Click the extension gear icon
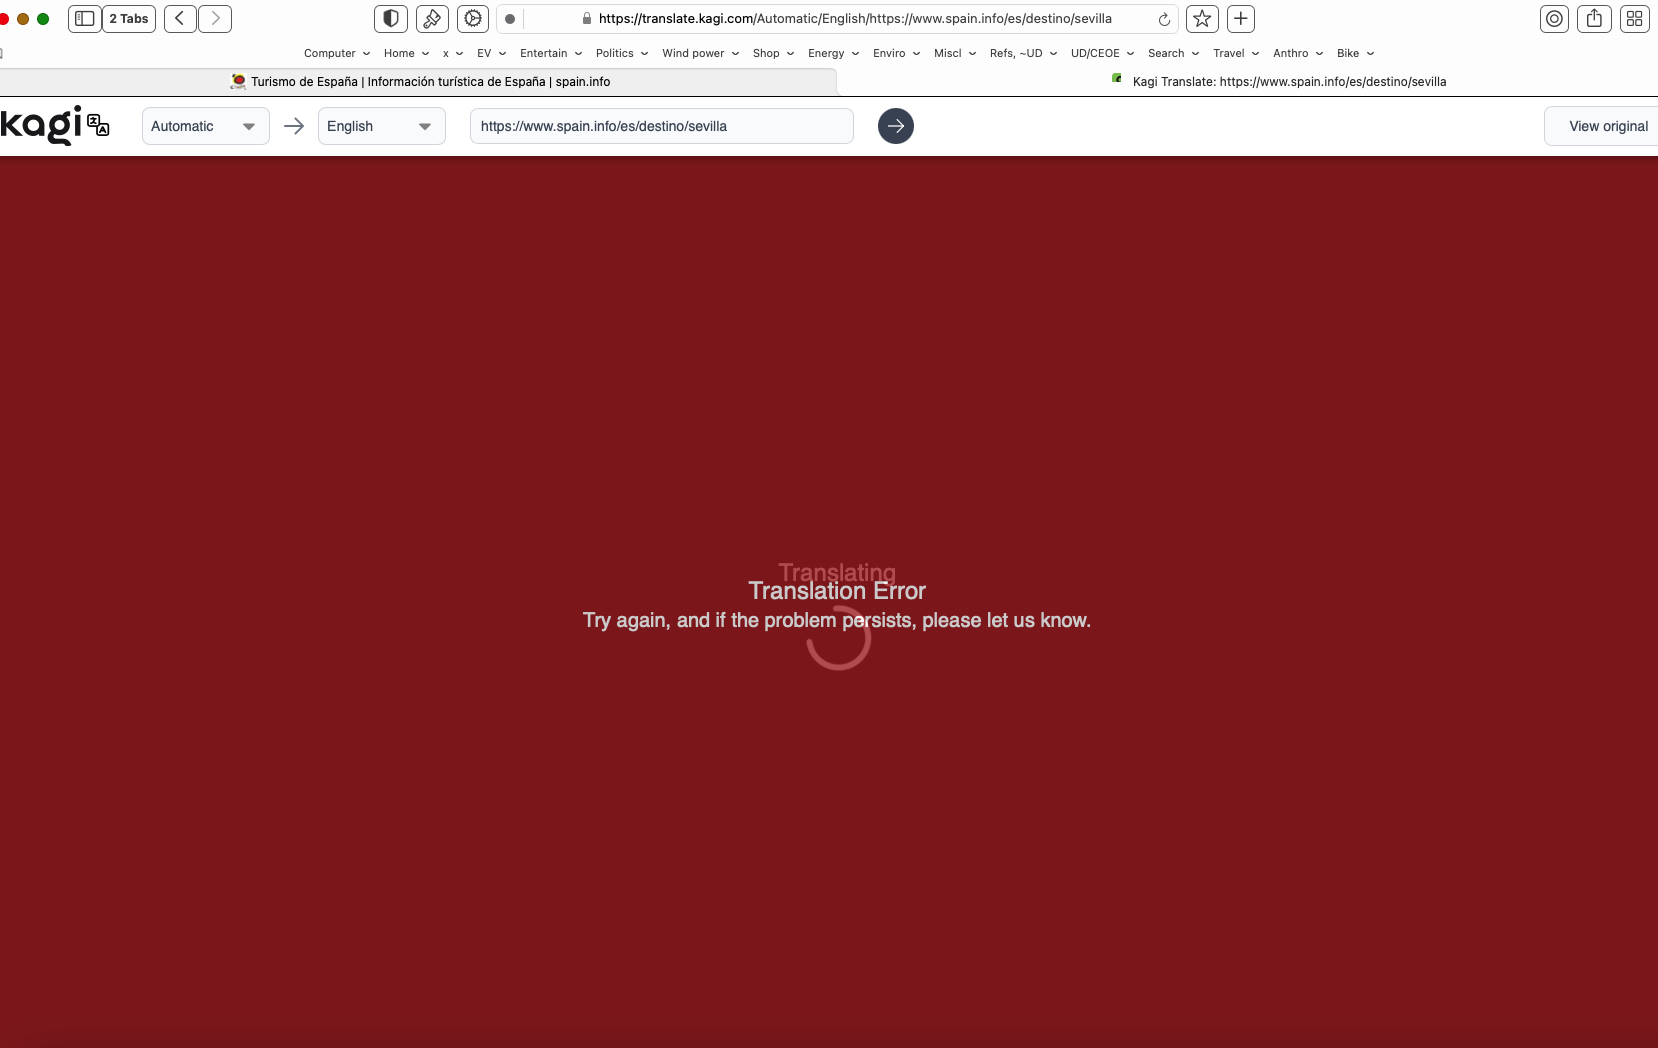 click(x=473, y=19)
